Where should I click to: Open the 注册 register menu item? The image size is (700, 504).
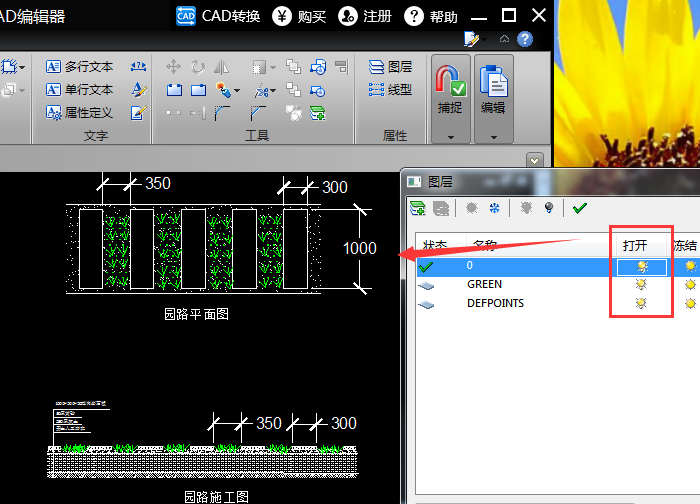[x=365, y=16]
